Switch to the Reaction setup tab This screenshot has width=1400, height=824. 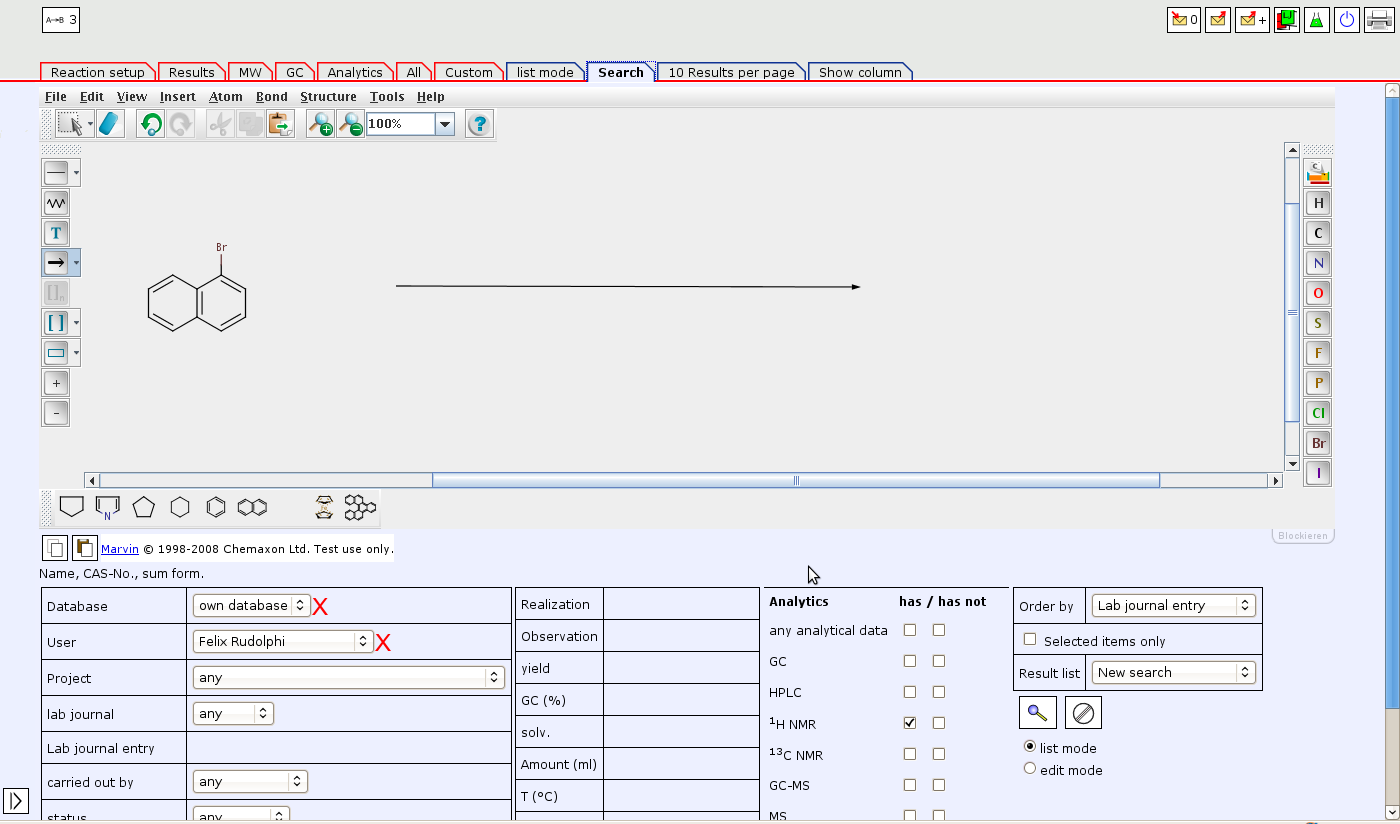pos(98,72)
